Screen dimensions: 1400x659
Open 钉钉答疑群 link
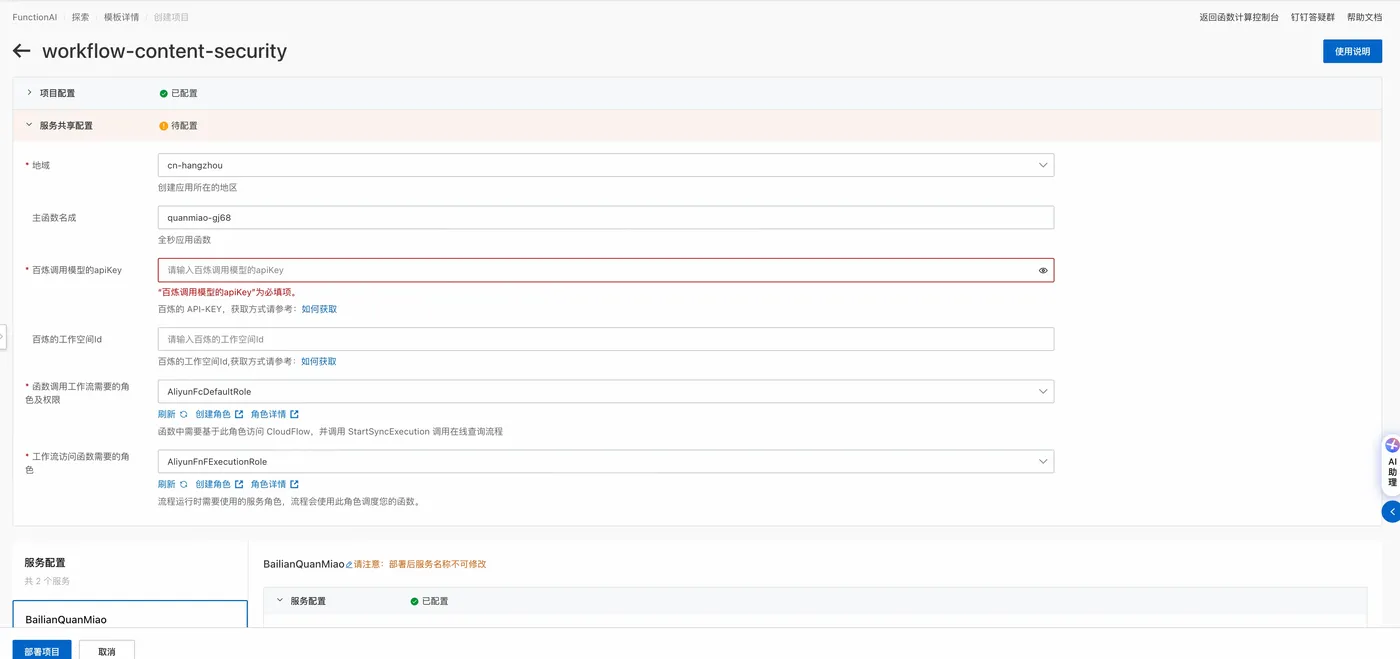pyautogui.click(x=1312, y=17)
